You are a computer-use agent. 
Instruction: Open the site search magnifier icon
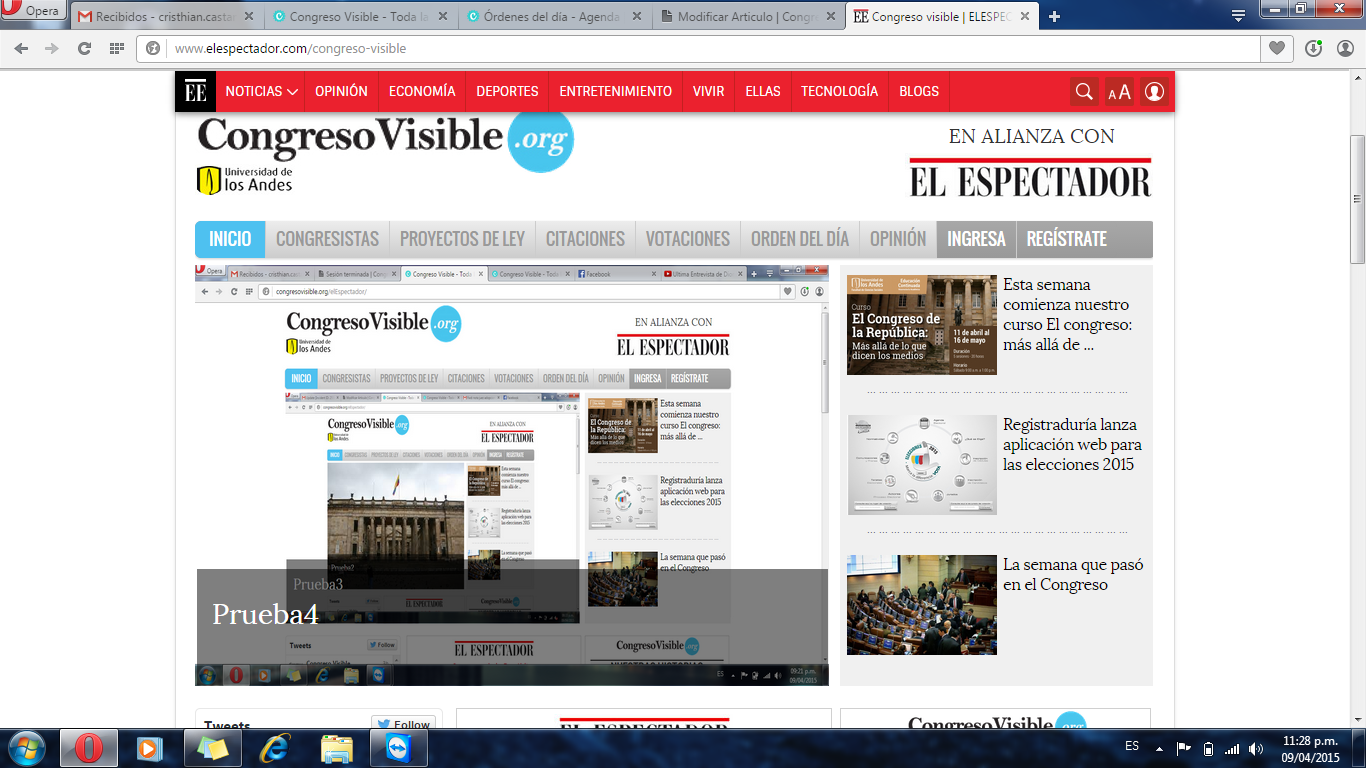click(x=1083, y=92)
